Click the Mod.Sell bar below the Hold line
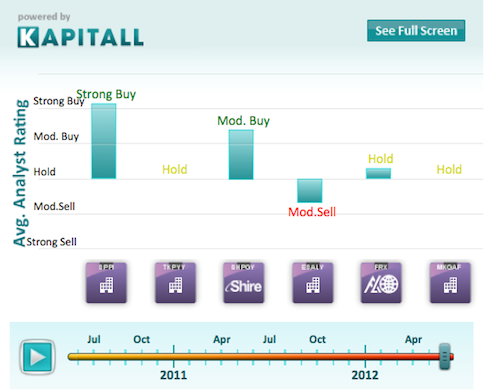Image resolution: width=485 pixels, height=391 pixels. [310, 191]
